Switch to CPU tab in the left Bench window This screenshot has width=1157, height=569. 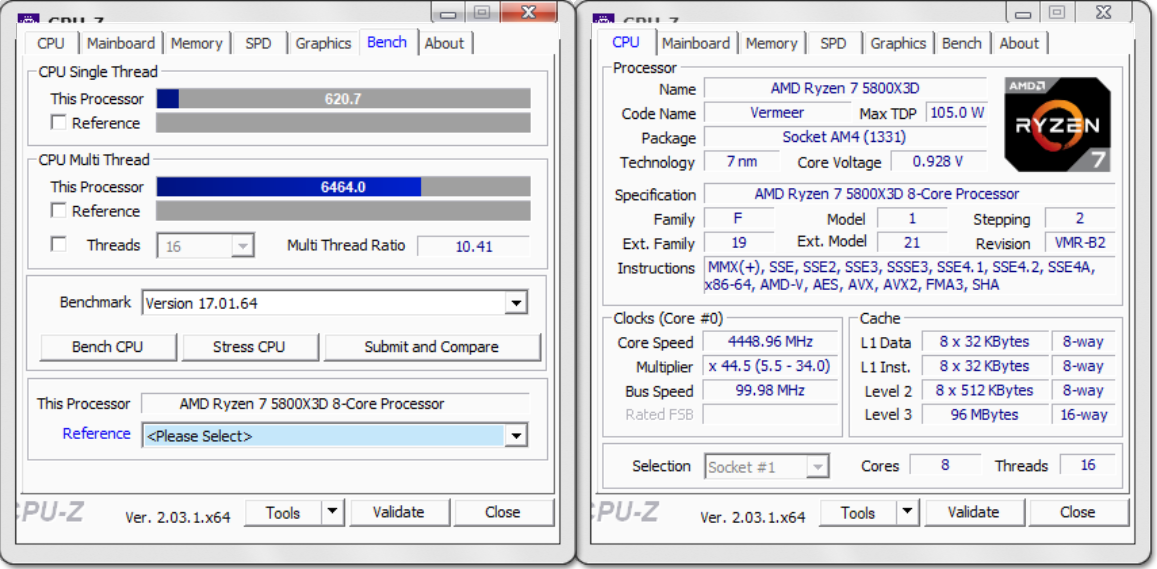[x=51, y=44]
